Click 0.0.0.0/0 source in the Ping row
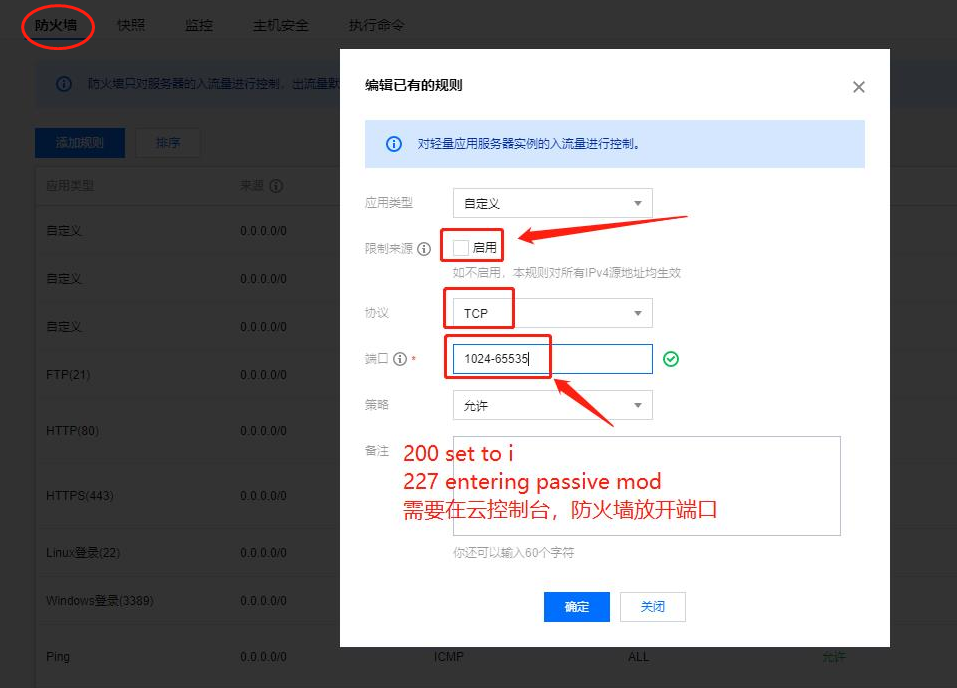 click(x=264, y=657)
